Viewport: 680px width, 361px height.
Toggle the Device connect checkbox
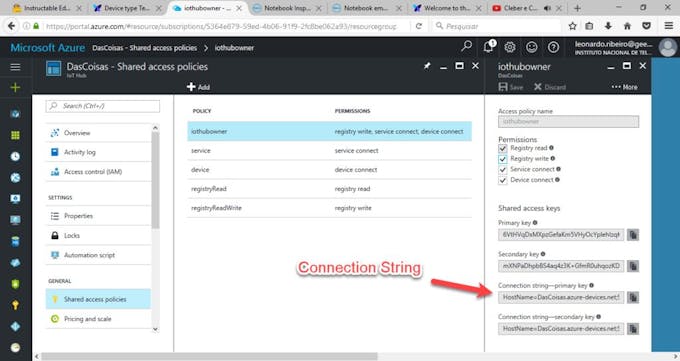pyautogui.click(x=503, y=180)
